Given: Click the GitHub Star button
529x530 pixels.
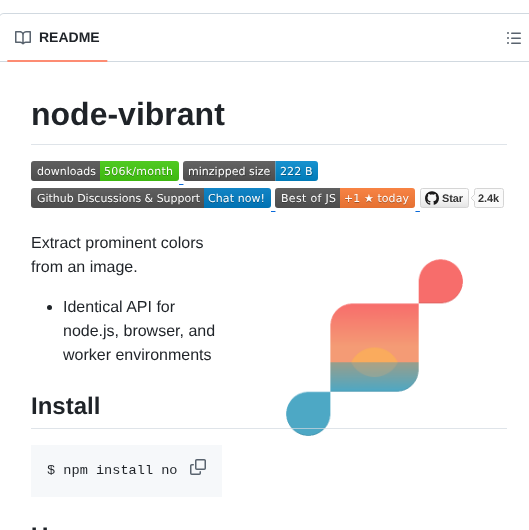Looking at the screenshot, I should point(444,198).
